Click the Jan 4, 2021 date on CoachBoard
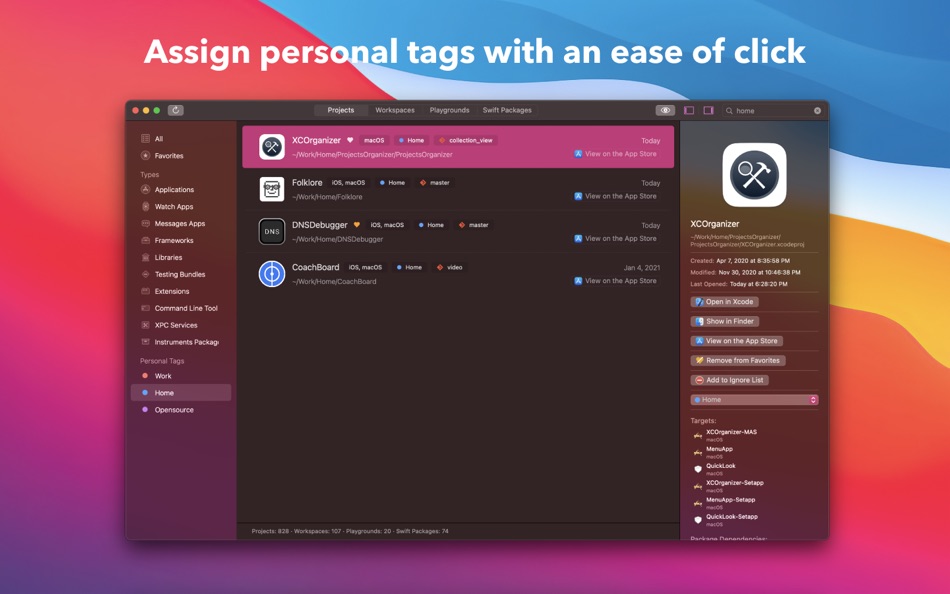Image resolution: width=950 pixels, height=594 pixels. [x=642, y=267]
